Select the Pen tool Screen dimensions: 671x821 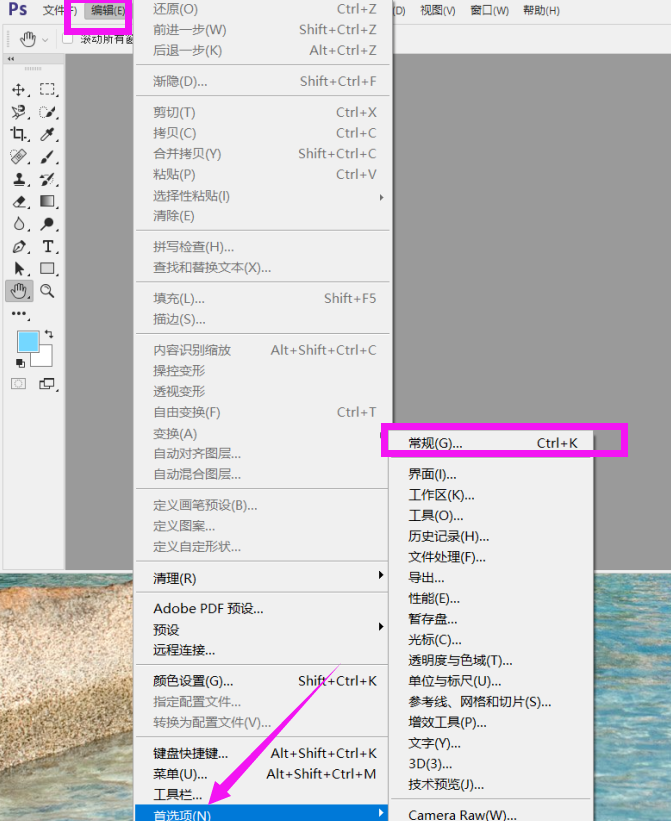[18, 246]
